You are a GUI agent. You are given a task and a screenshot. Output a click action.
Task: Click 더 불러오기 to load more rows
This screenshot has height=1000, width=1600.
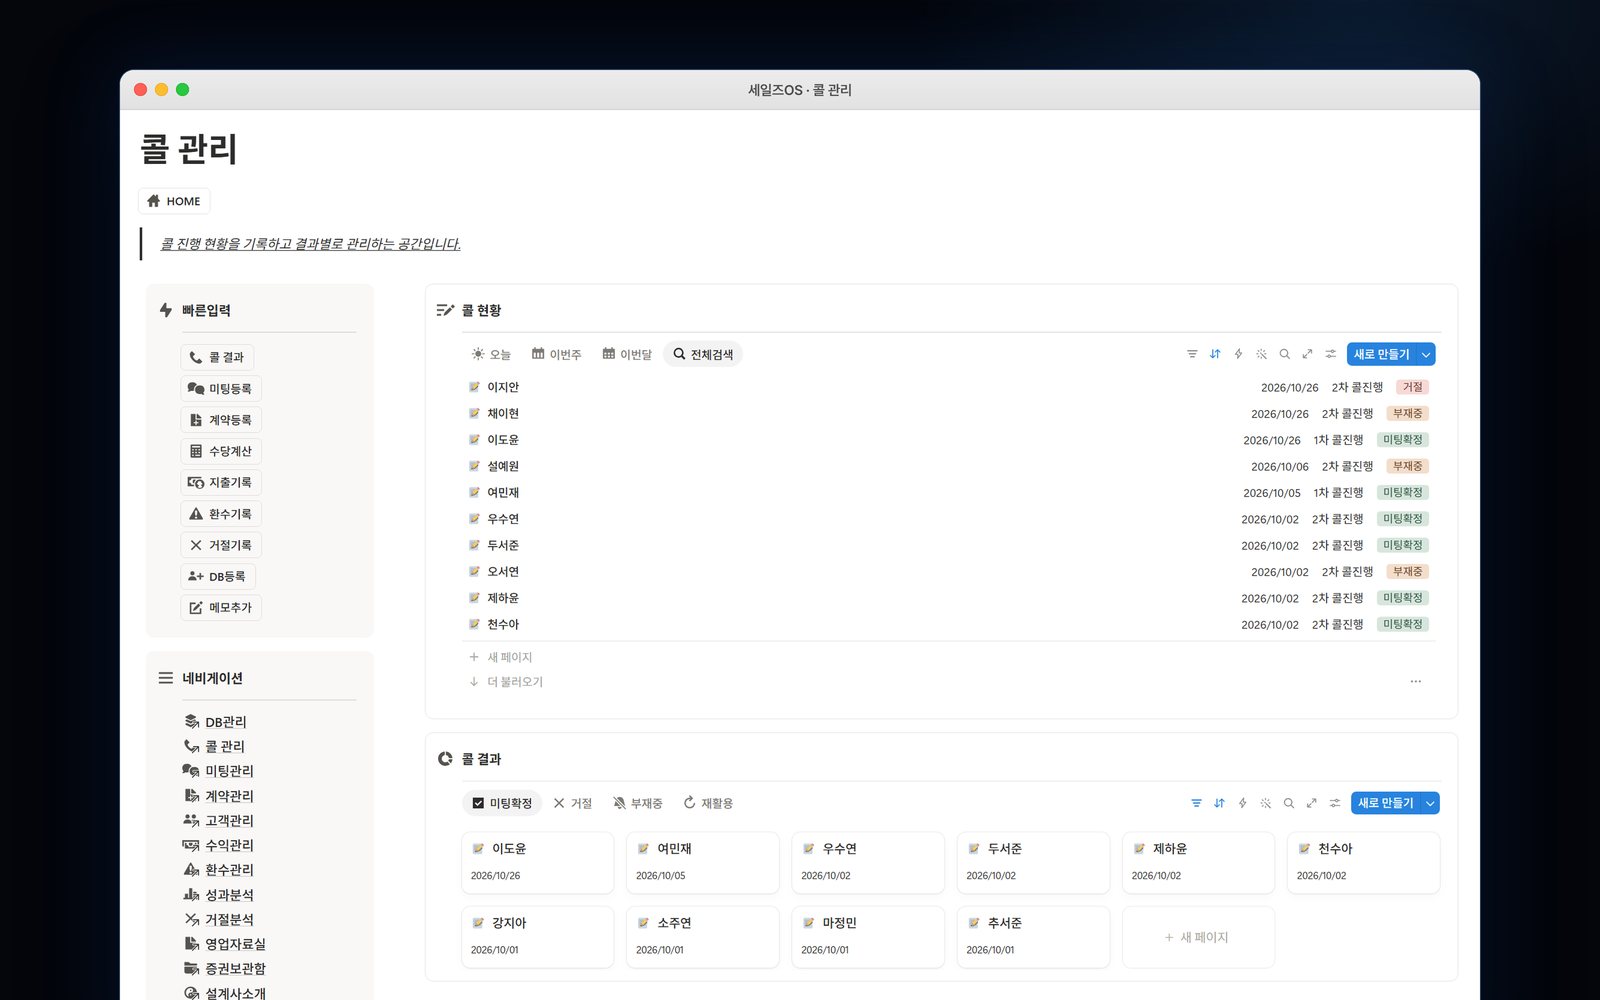click(x=506, y=682)
